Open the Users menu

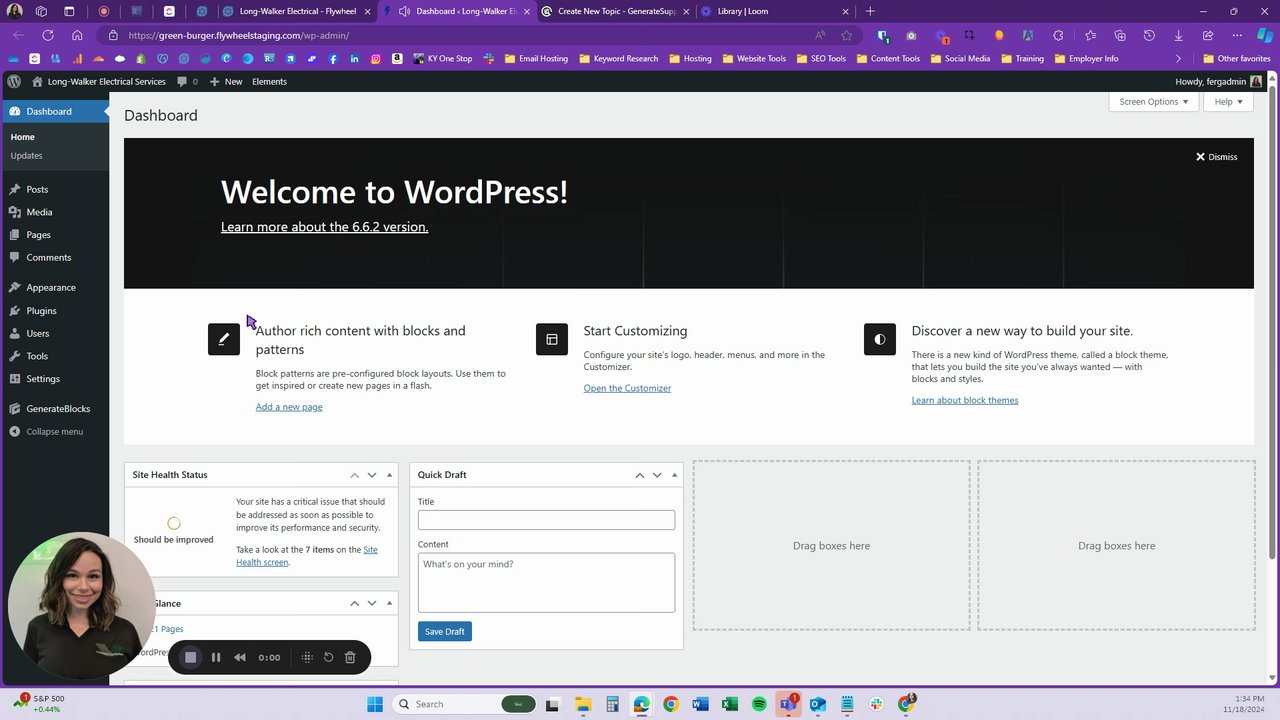(x=37, y=333)
